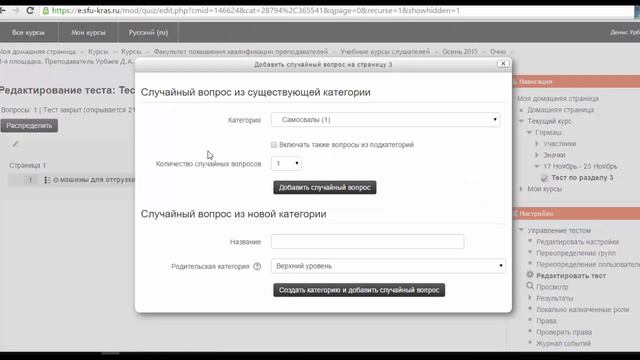This screenshot has width=640, height=360.
Task: Open the Мои курсы menu
Action: click(x=88, y=32)
